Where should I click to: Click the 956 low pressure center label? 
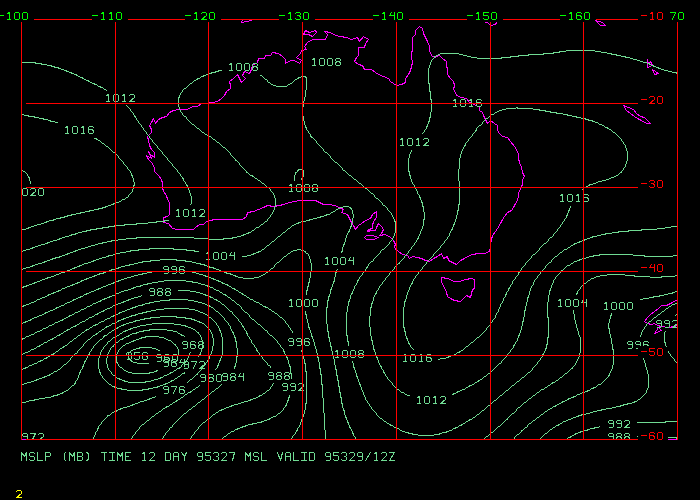coord(138,356)
